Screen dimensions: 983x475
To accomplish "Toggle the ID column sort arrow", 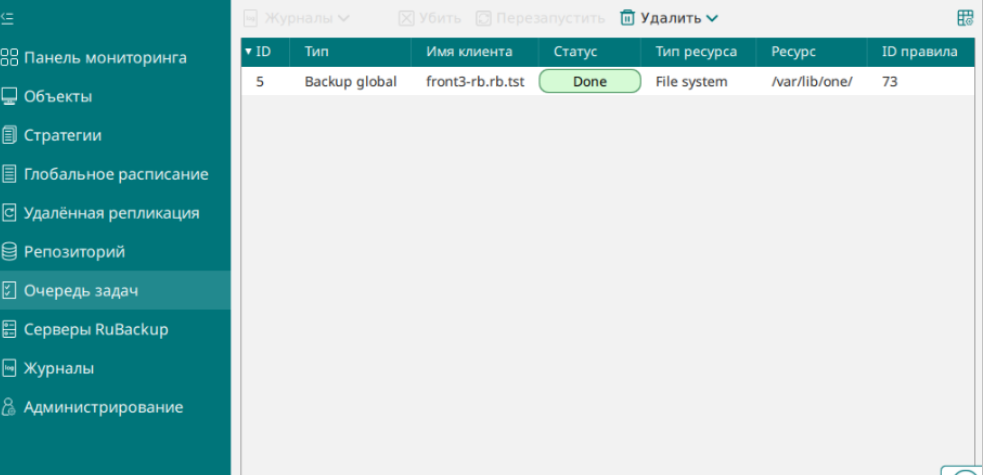I will point(248,51).
